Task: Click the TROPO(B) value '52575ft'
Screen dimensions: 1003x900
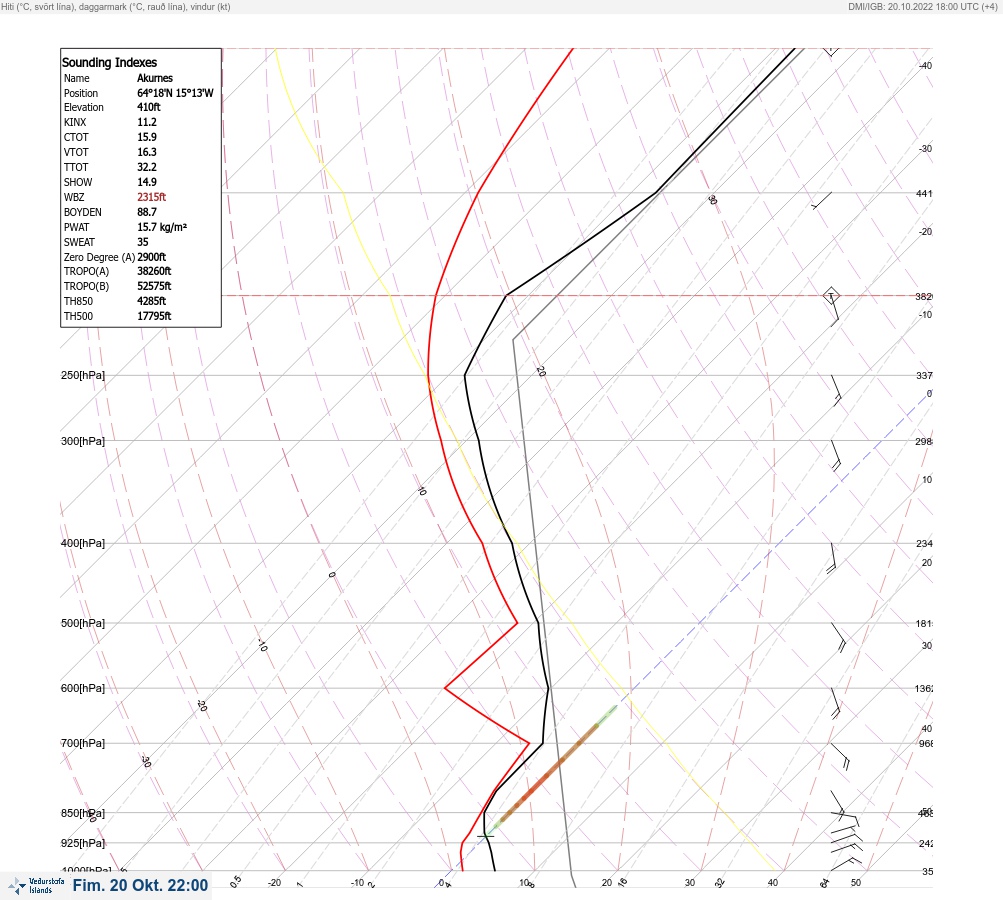Action: 154,286
